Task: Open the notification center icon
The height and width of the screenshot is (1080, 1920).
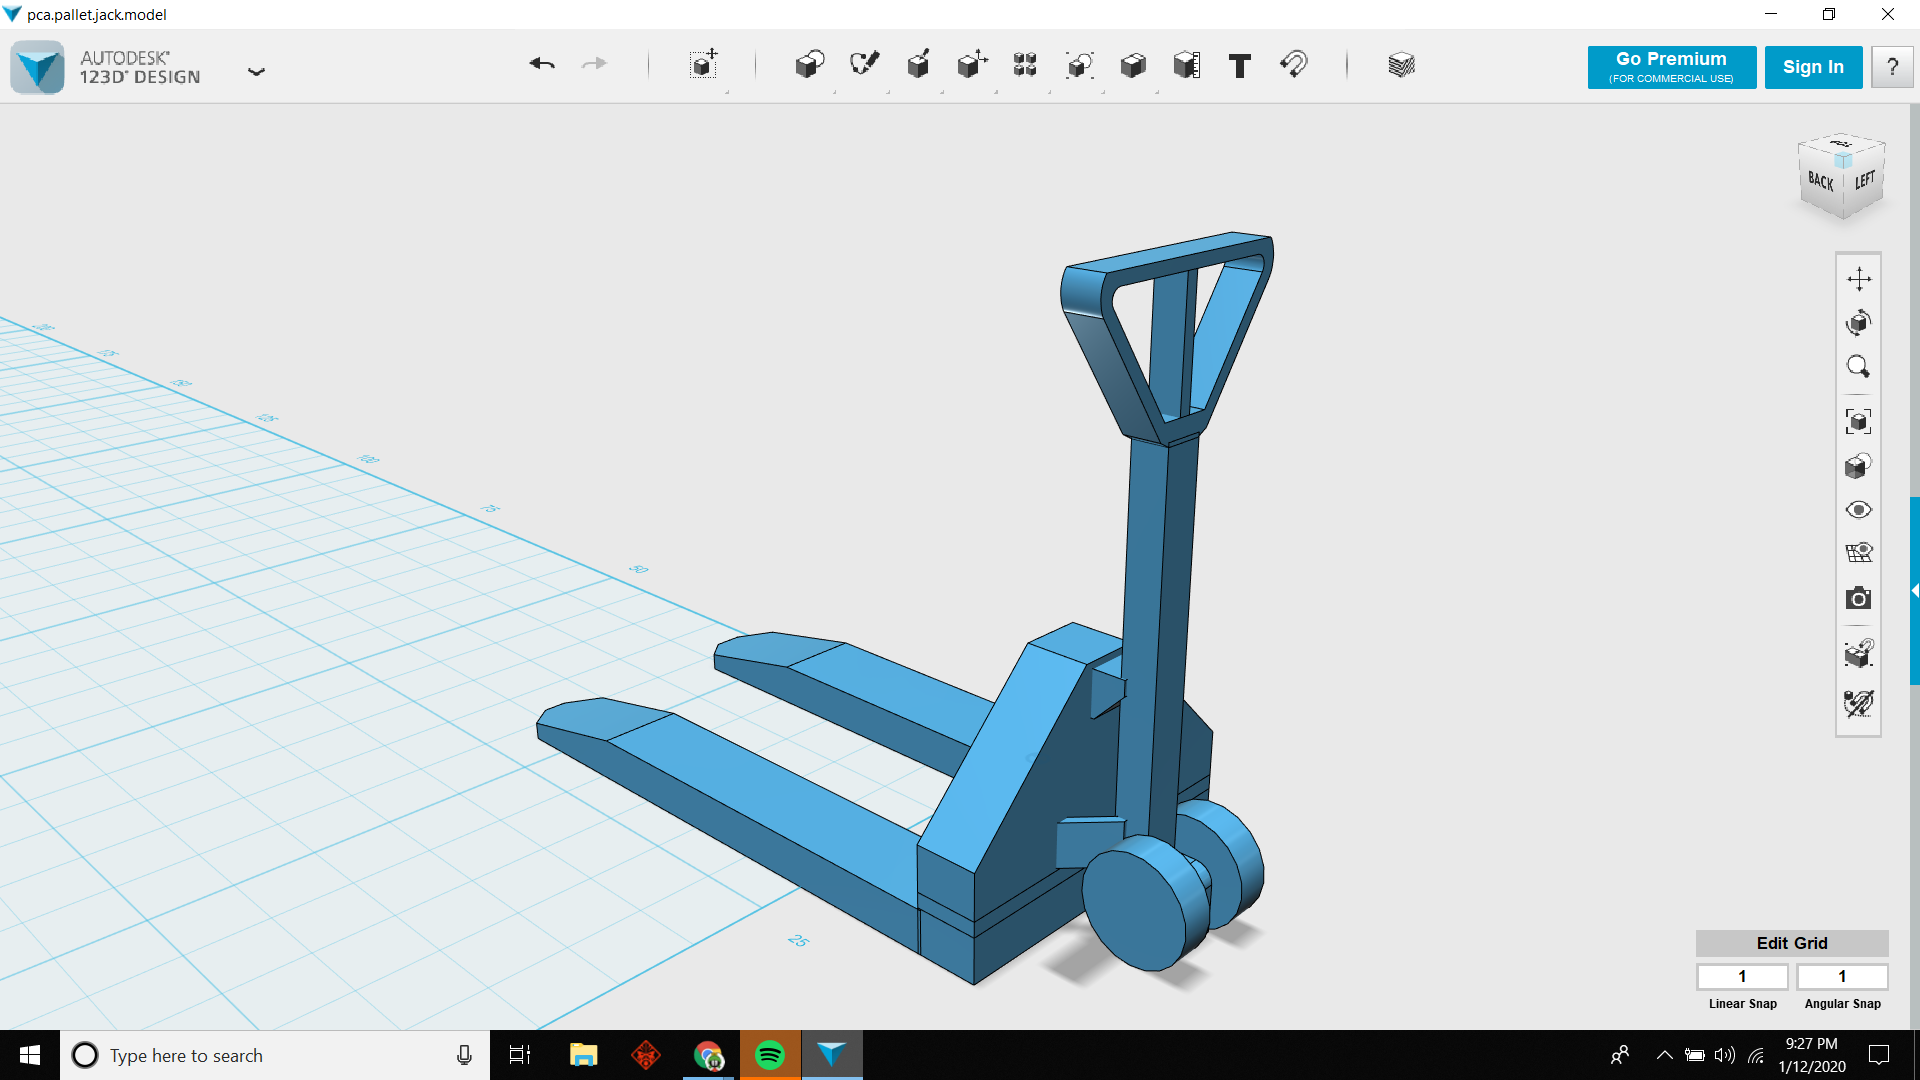Action: click(x=1879, y=1055)
